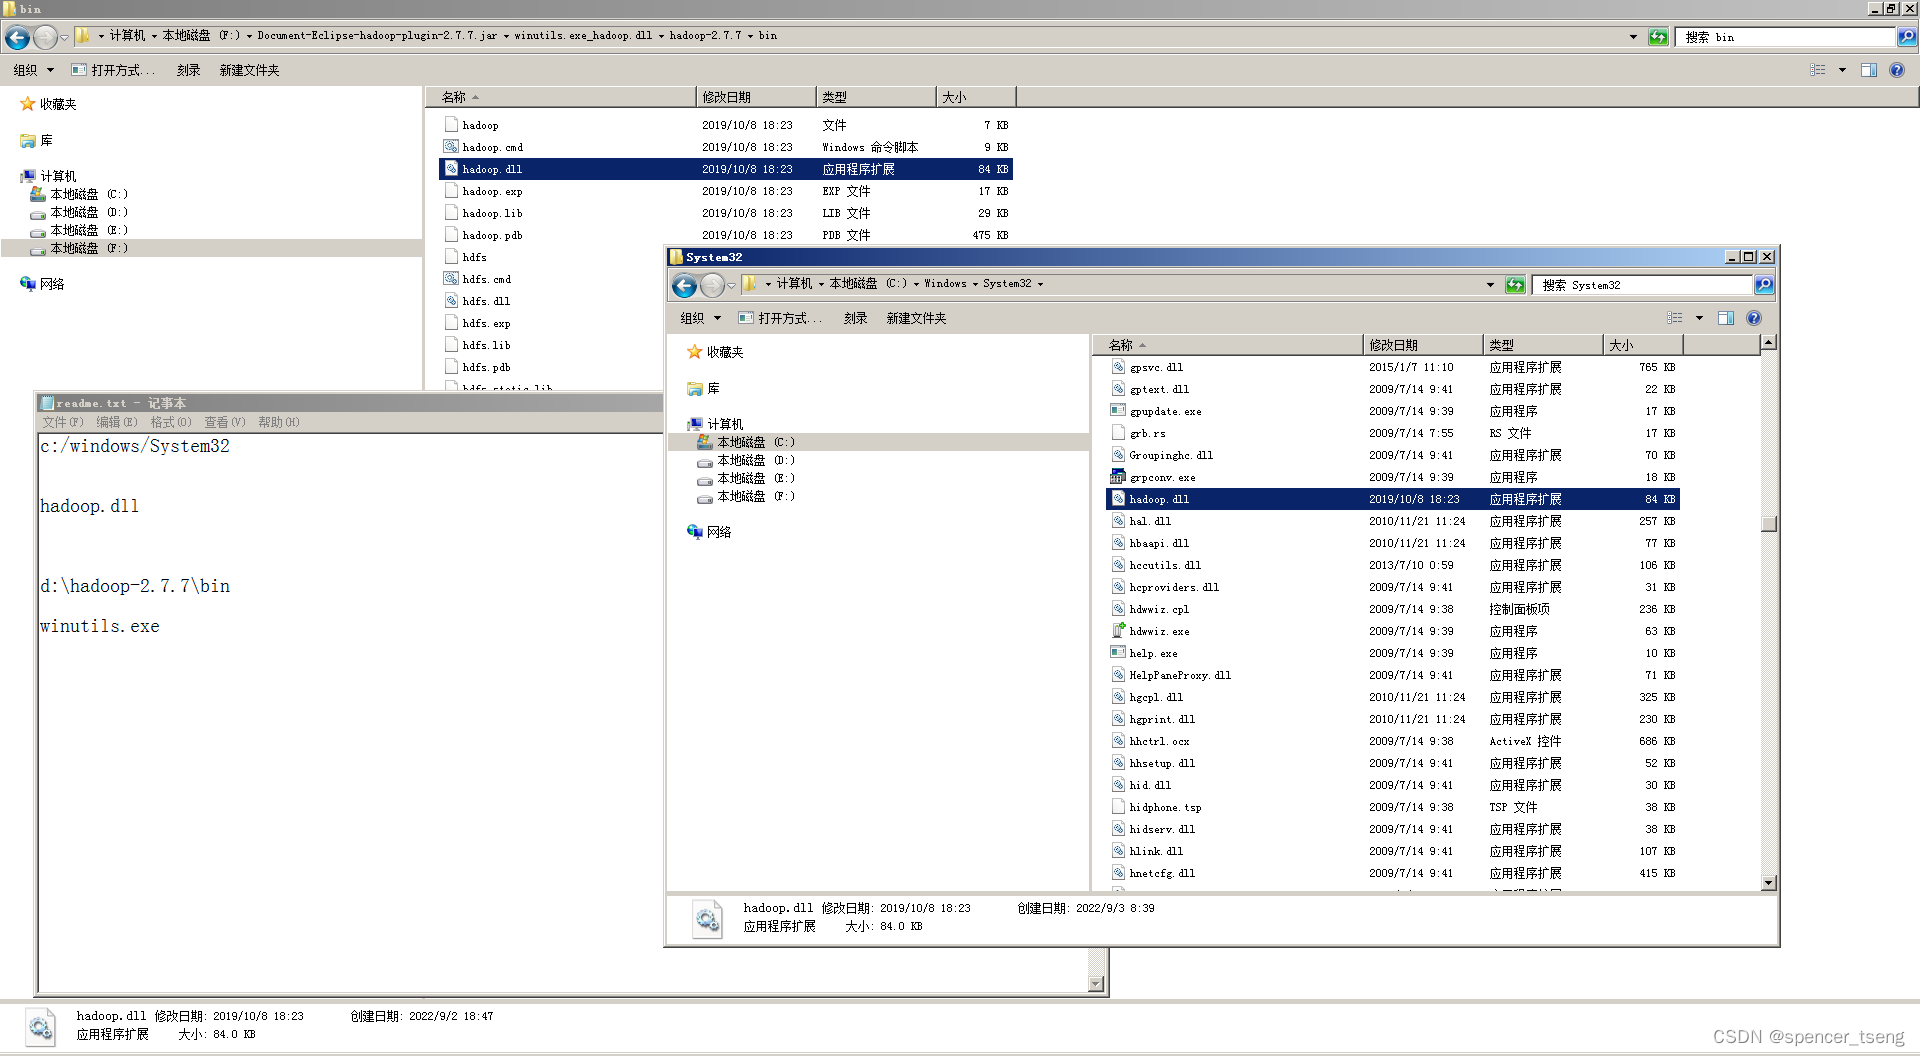Screen dimensions: 1920x1056
Task: Toggle the details pane icon in System32 window
Action: click(x=1724, y=318)
